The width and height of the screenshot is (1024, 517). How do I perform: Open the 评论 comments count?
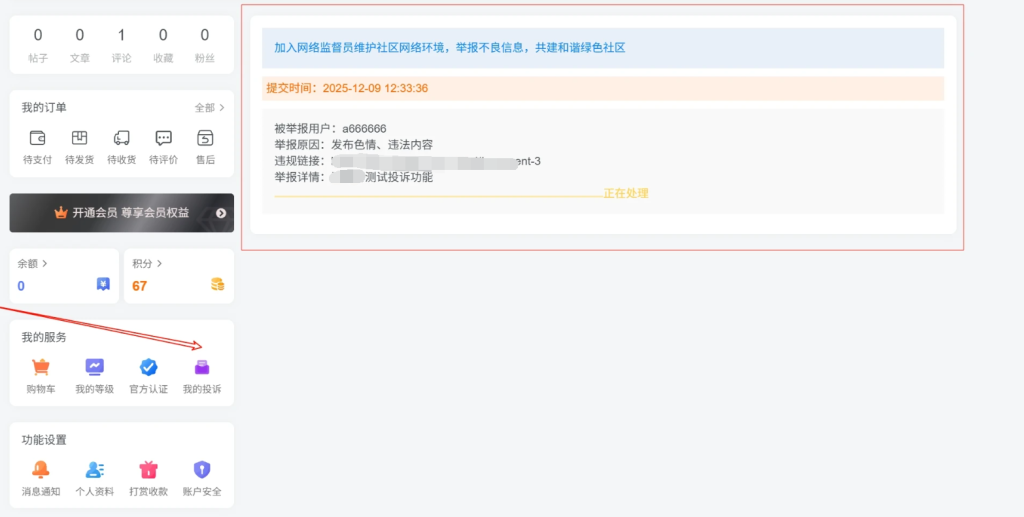121,44
